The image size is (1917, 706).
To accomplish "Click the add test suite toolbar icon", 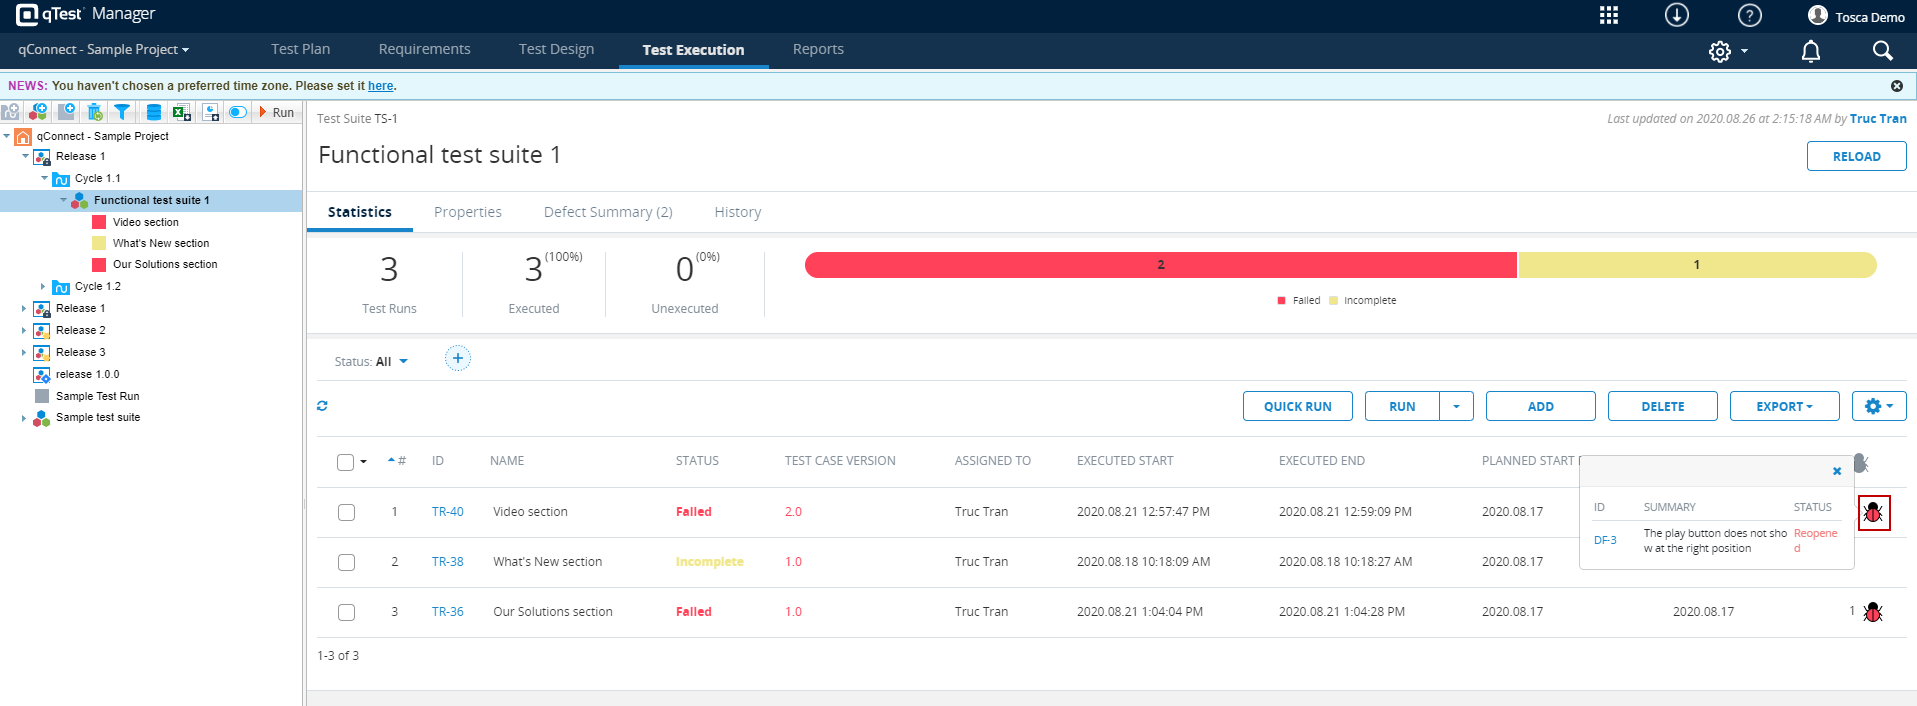I will (38, 112).
